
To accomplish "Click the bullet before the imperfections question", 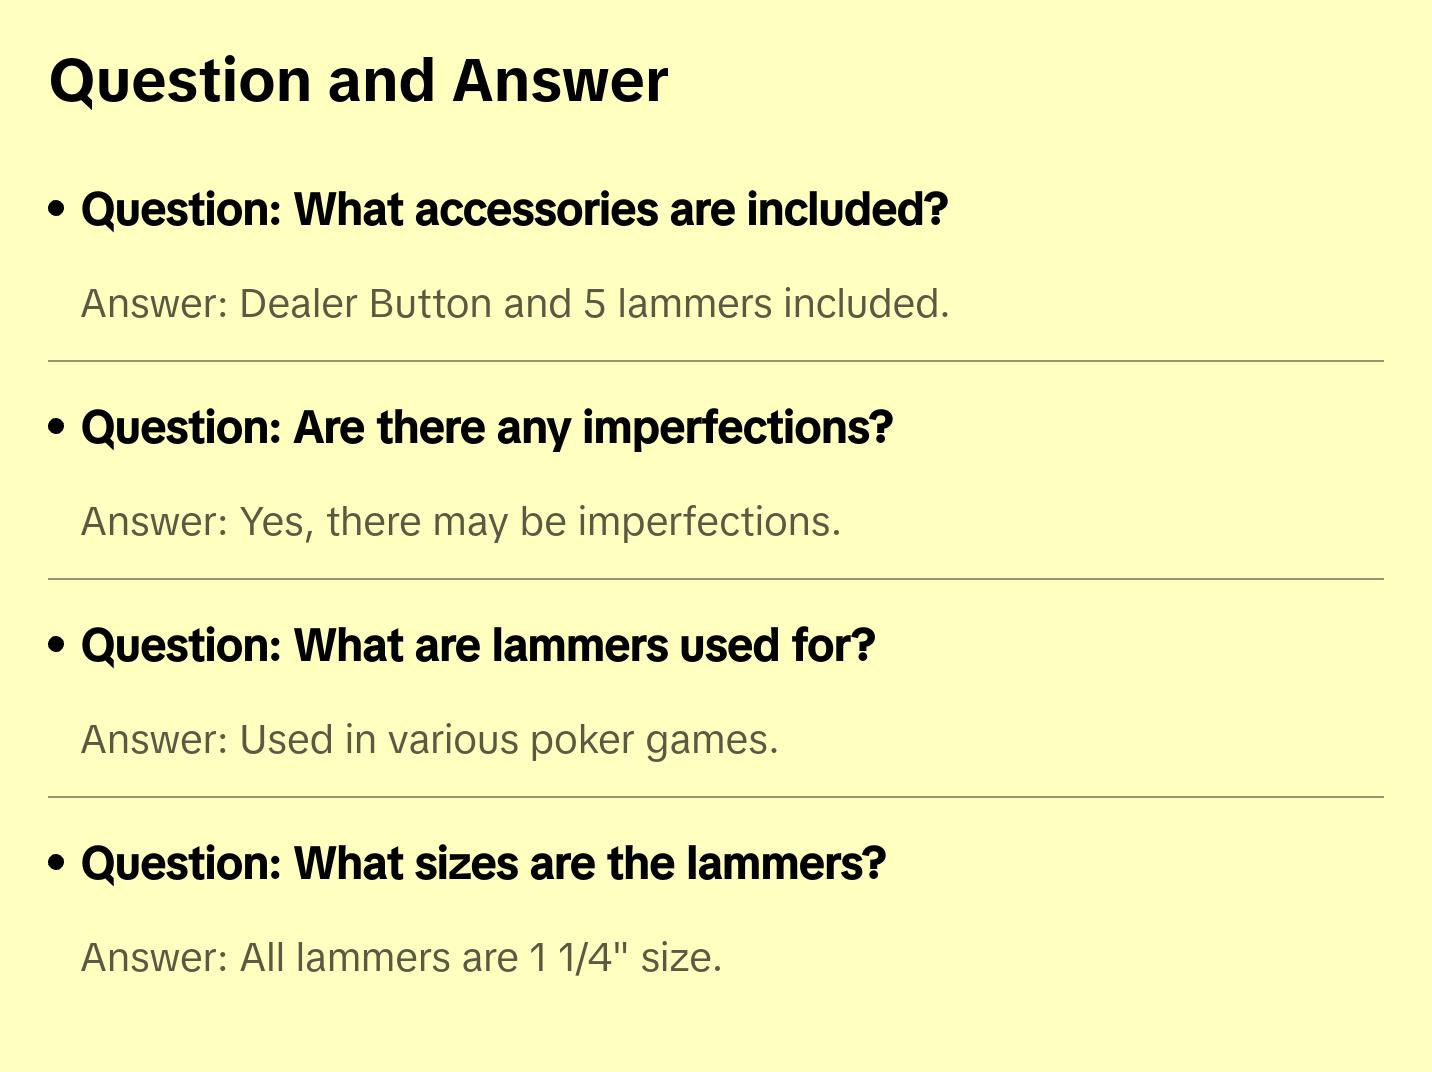I will tap(57, 427).
